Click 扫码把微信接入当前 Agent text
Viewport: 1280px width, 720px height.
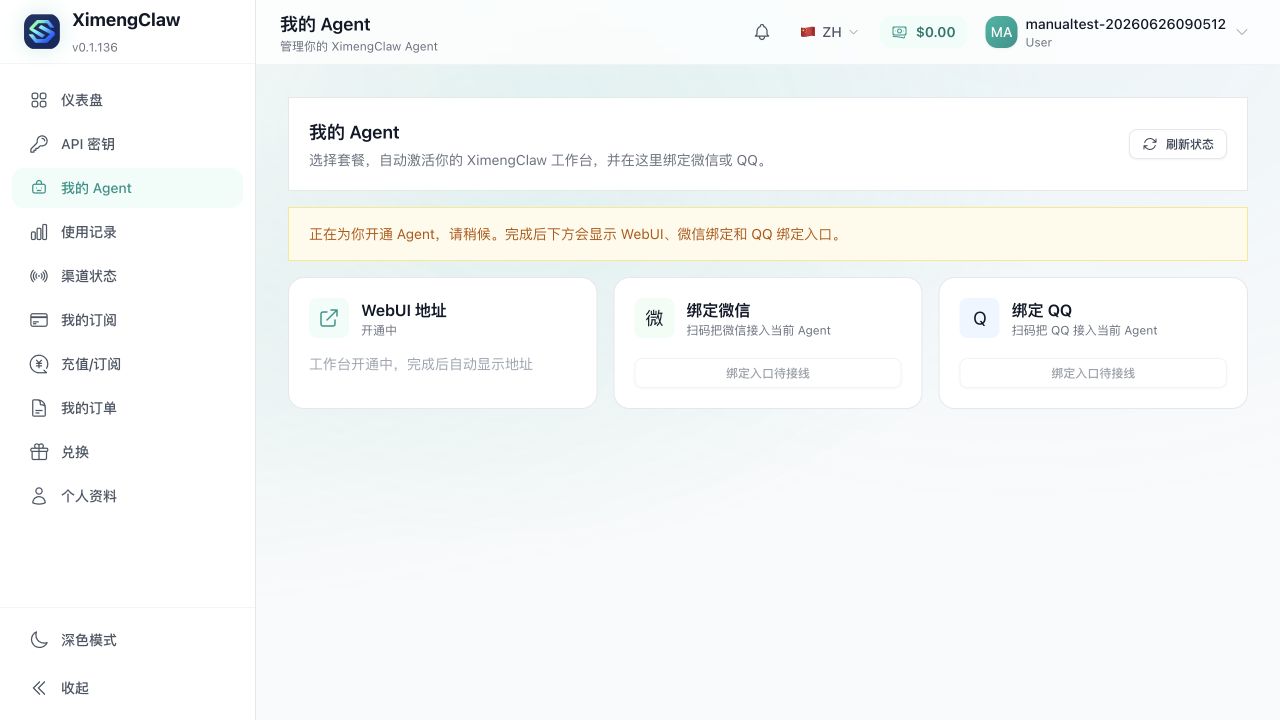[x=758, y=330]
